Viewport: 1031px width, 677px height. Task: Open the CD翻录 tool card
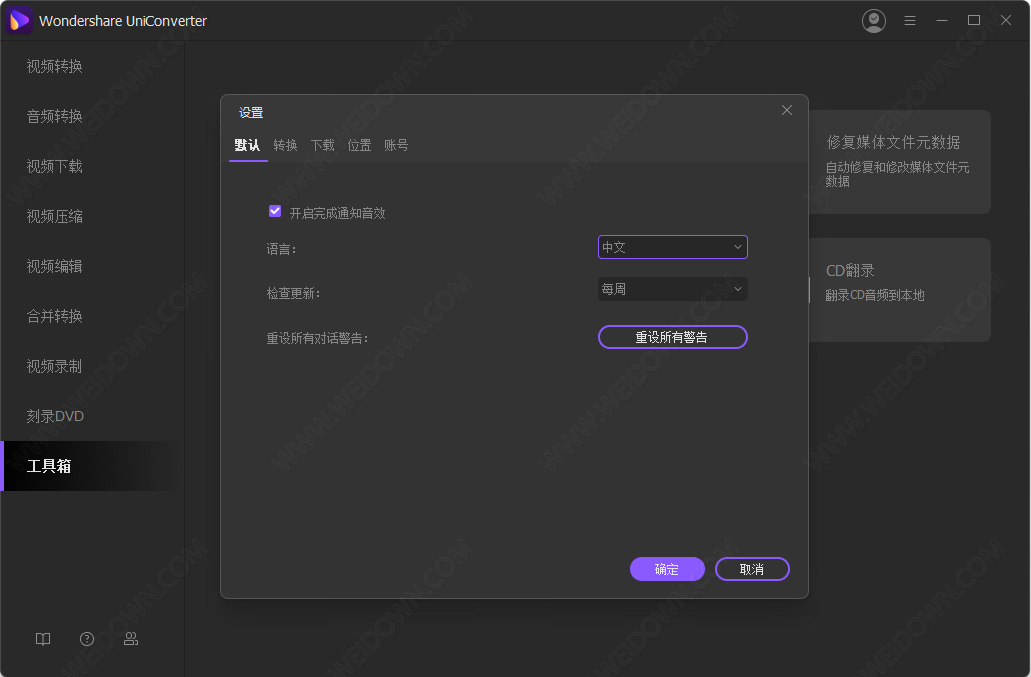[x=900, y=289]
